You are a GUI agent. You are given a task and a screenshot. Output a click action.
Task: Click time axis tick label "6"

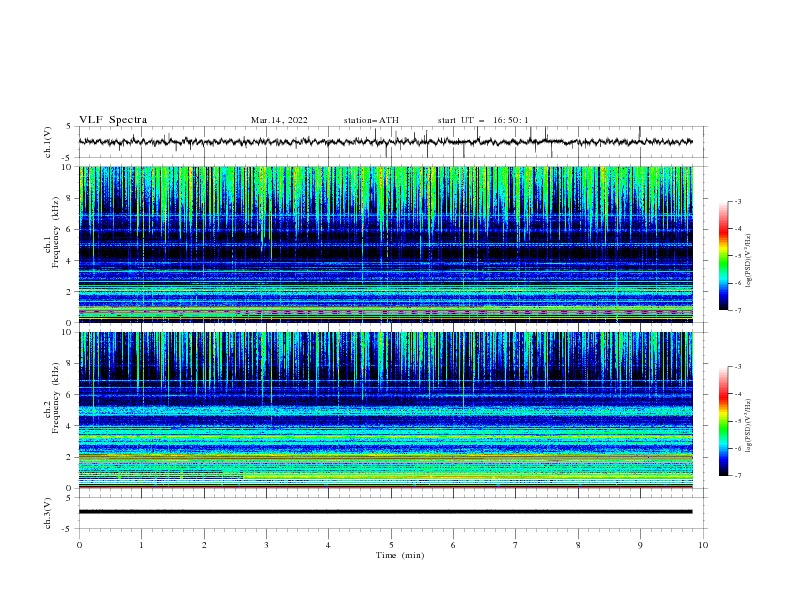click(453, 545)
